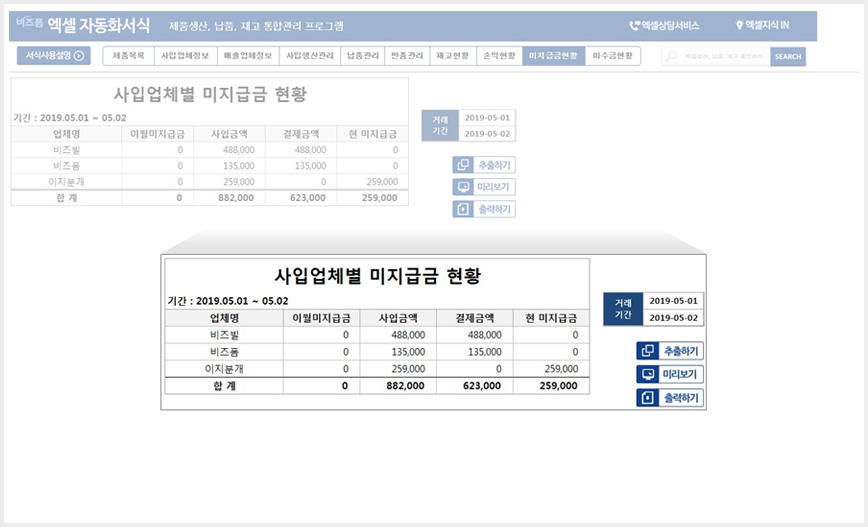Click 출력하기 in the faded top sheet
Screen dimensions: 868x527
484,209
